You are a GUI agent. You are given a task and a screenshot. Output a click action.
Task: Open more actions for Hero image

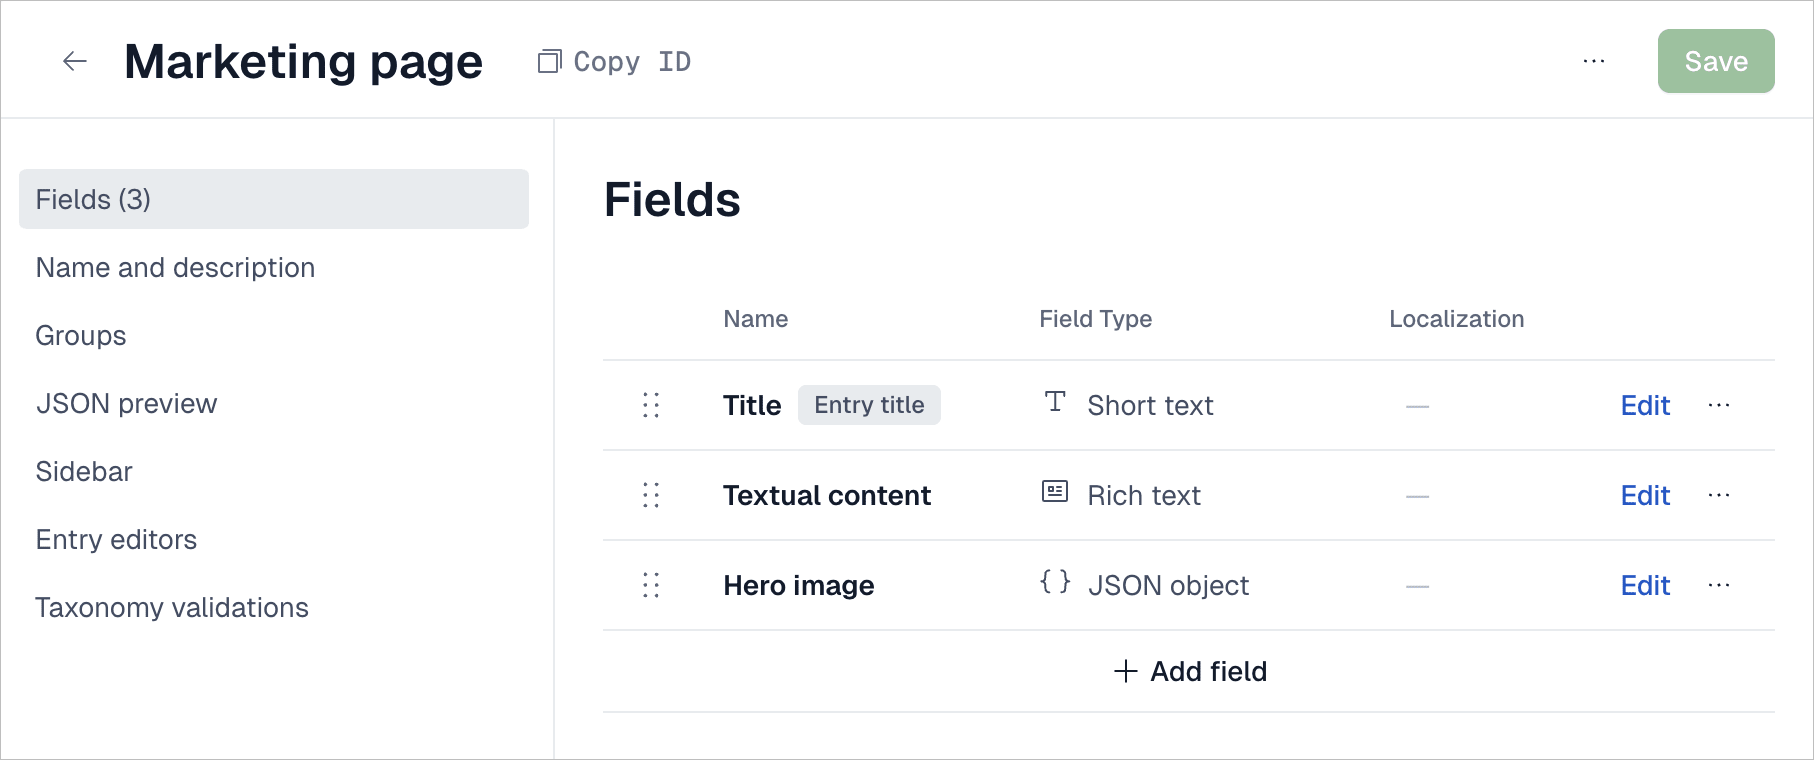[x=1719, y=585]
